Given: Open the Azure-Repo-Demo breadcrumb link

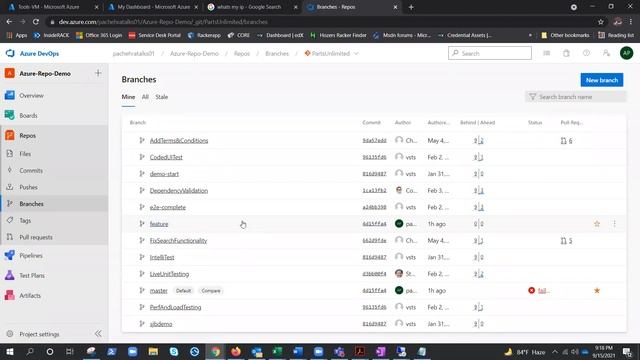Looking at the screenshot, I should coord(194,53).
